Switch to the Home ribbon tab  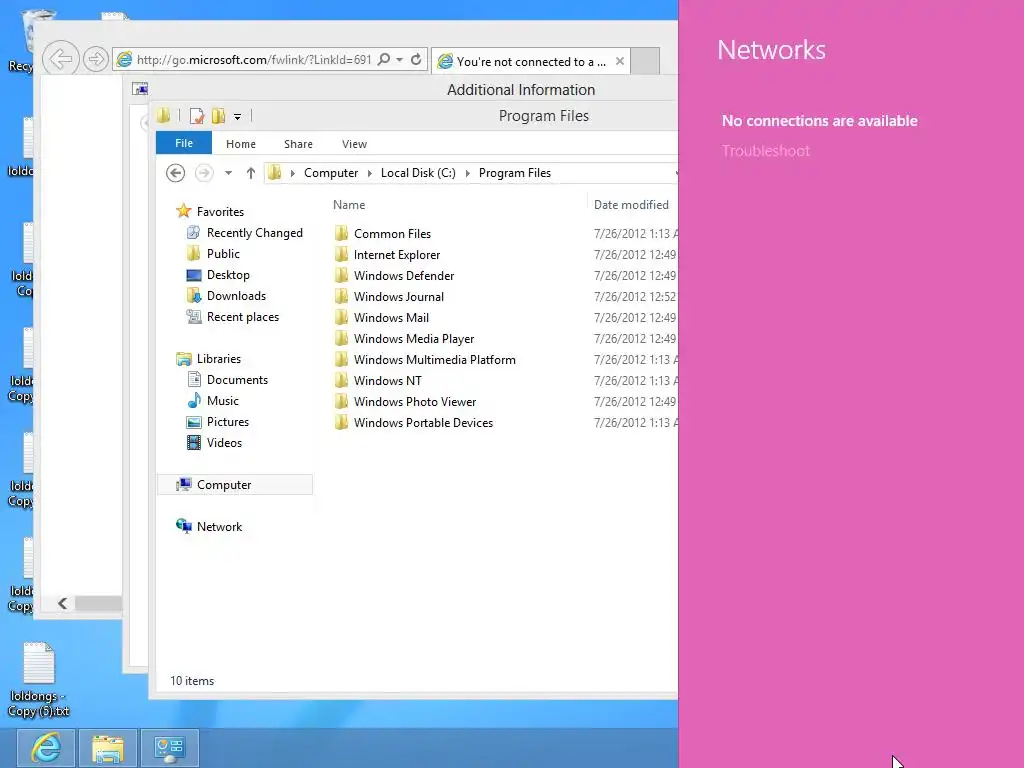point(240,144)
